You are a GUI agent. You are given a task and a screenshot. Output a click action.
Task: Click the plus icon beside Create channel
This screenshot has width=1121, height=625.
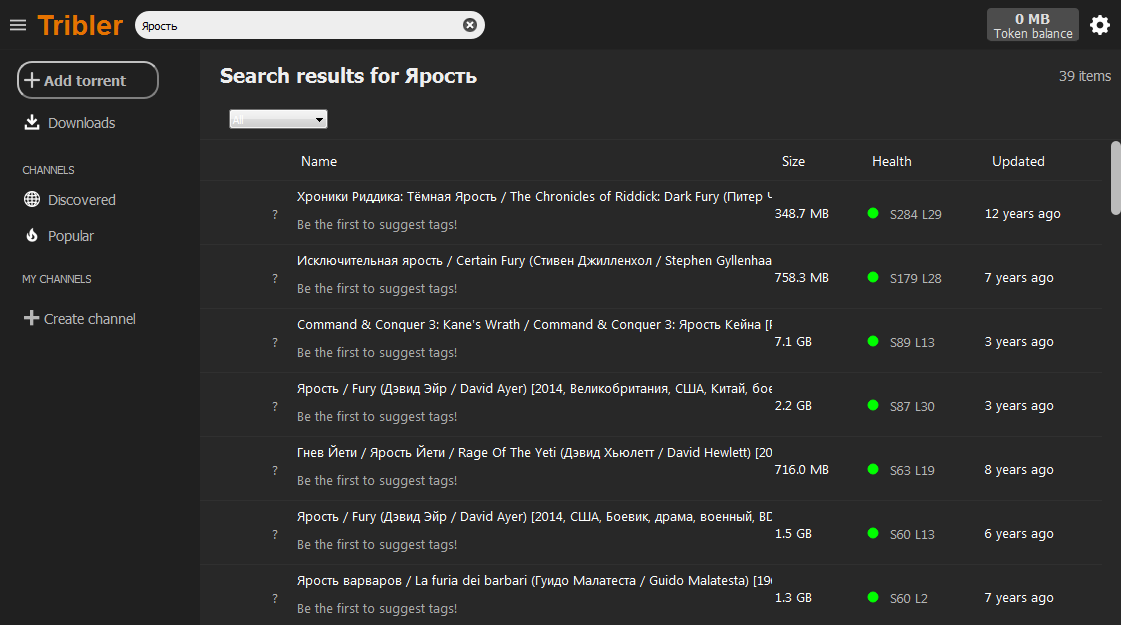click(31, 318)
